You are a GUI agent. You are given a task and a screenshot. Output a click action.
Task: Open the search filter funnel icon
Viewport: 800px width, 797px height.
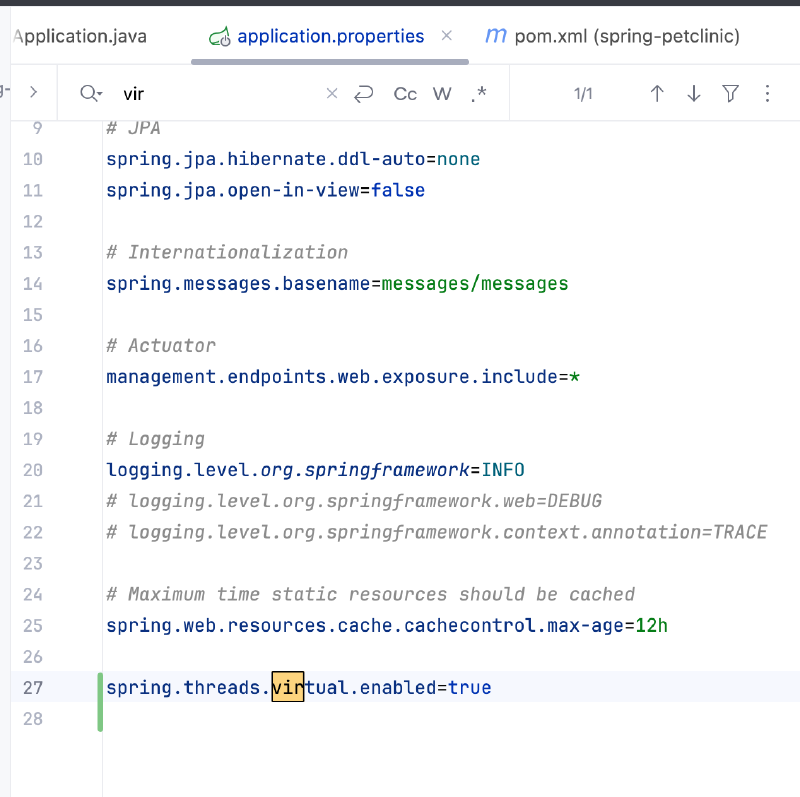[x=731, y=93]
